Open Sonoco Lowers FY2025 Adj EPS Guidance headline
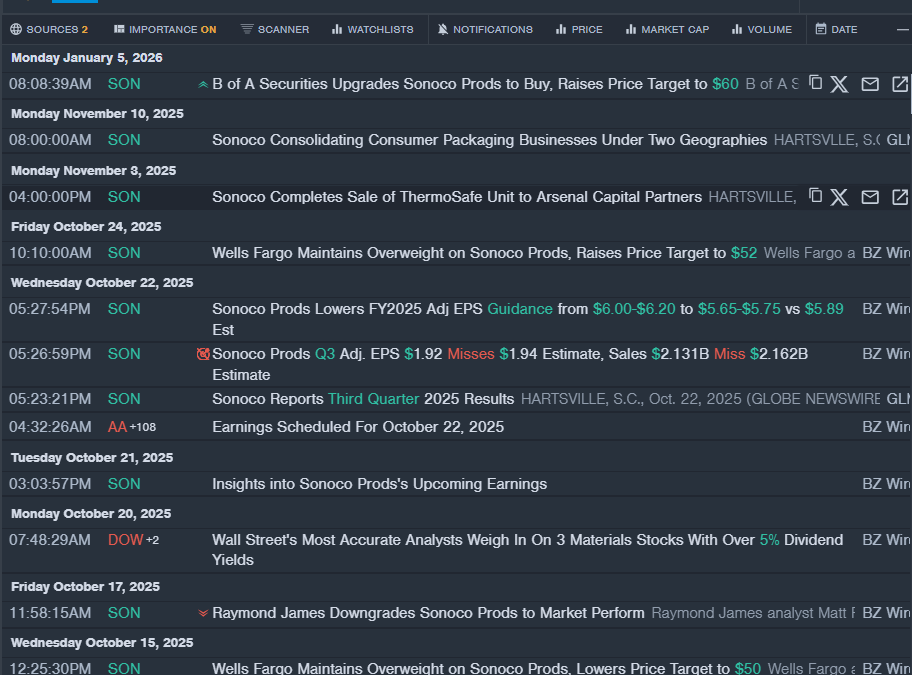Image resolution: width=912 pixels, height=675 pixels. click(x=528, y=319)
